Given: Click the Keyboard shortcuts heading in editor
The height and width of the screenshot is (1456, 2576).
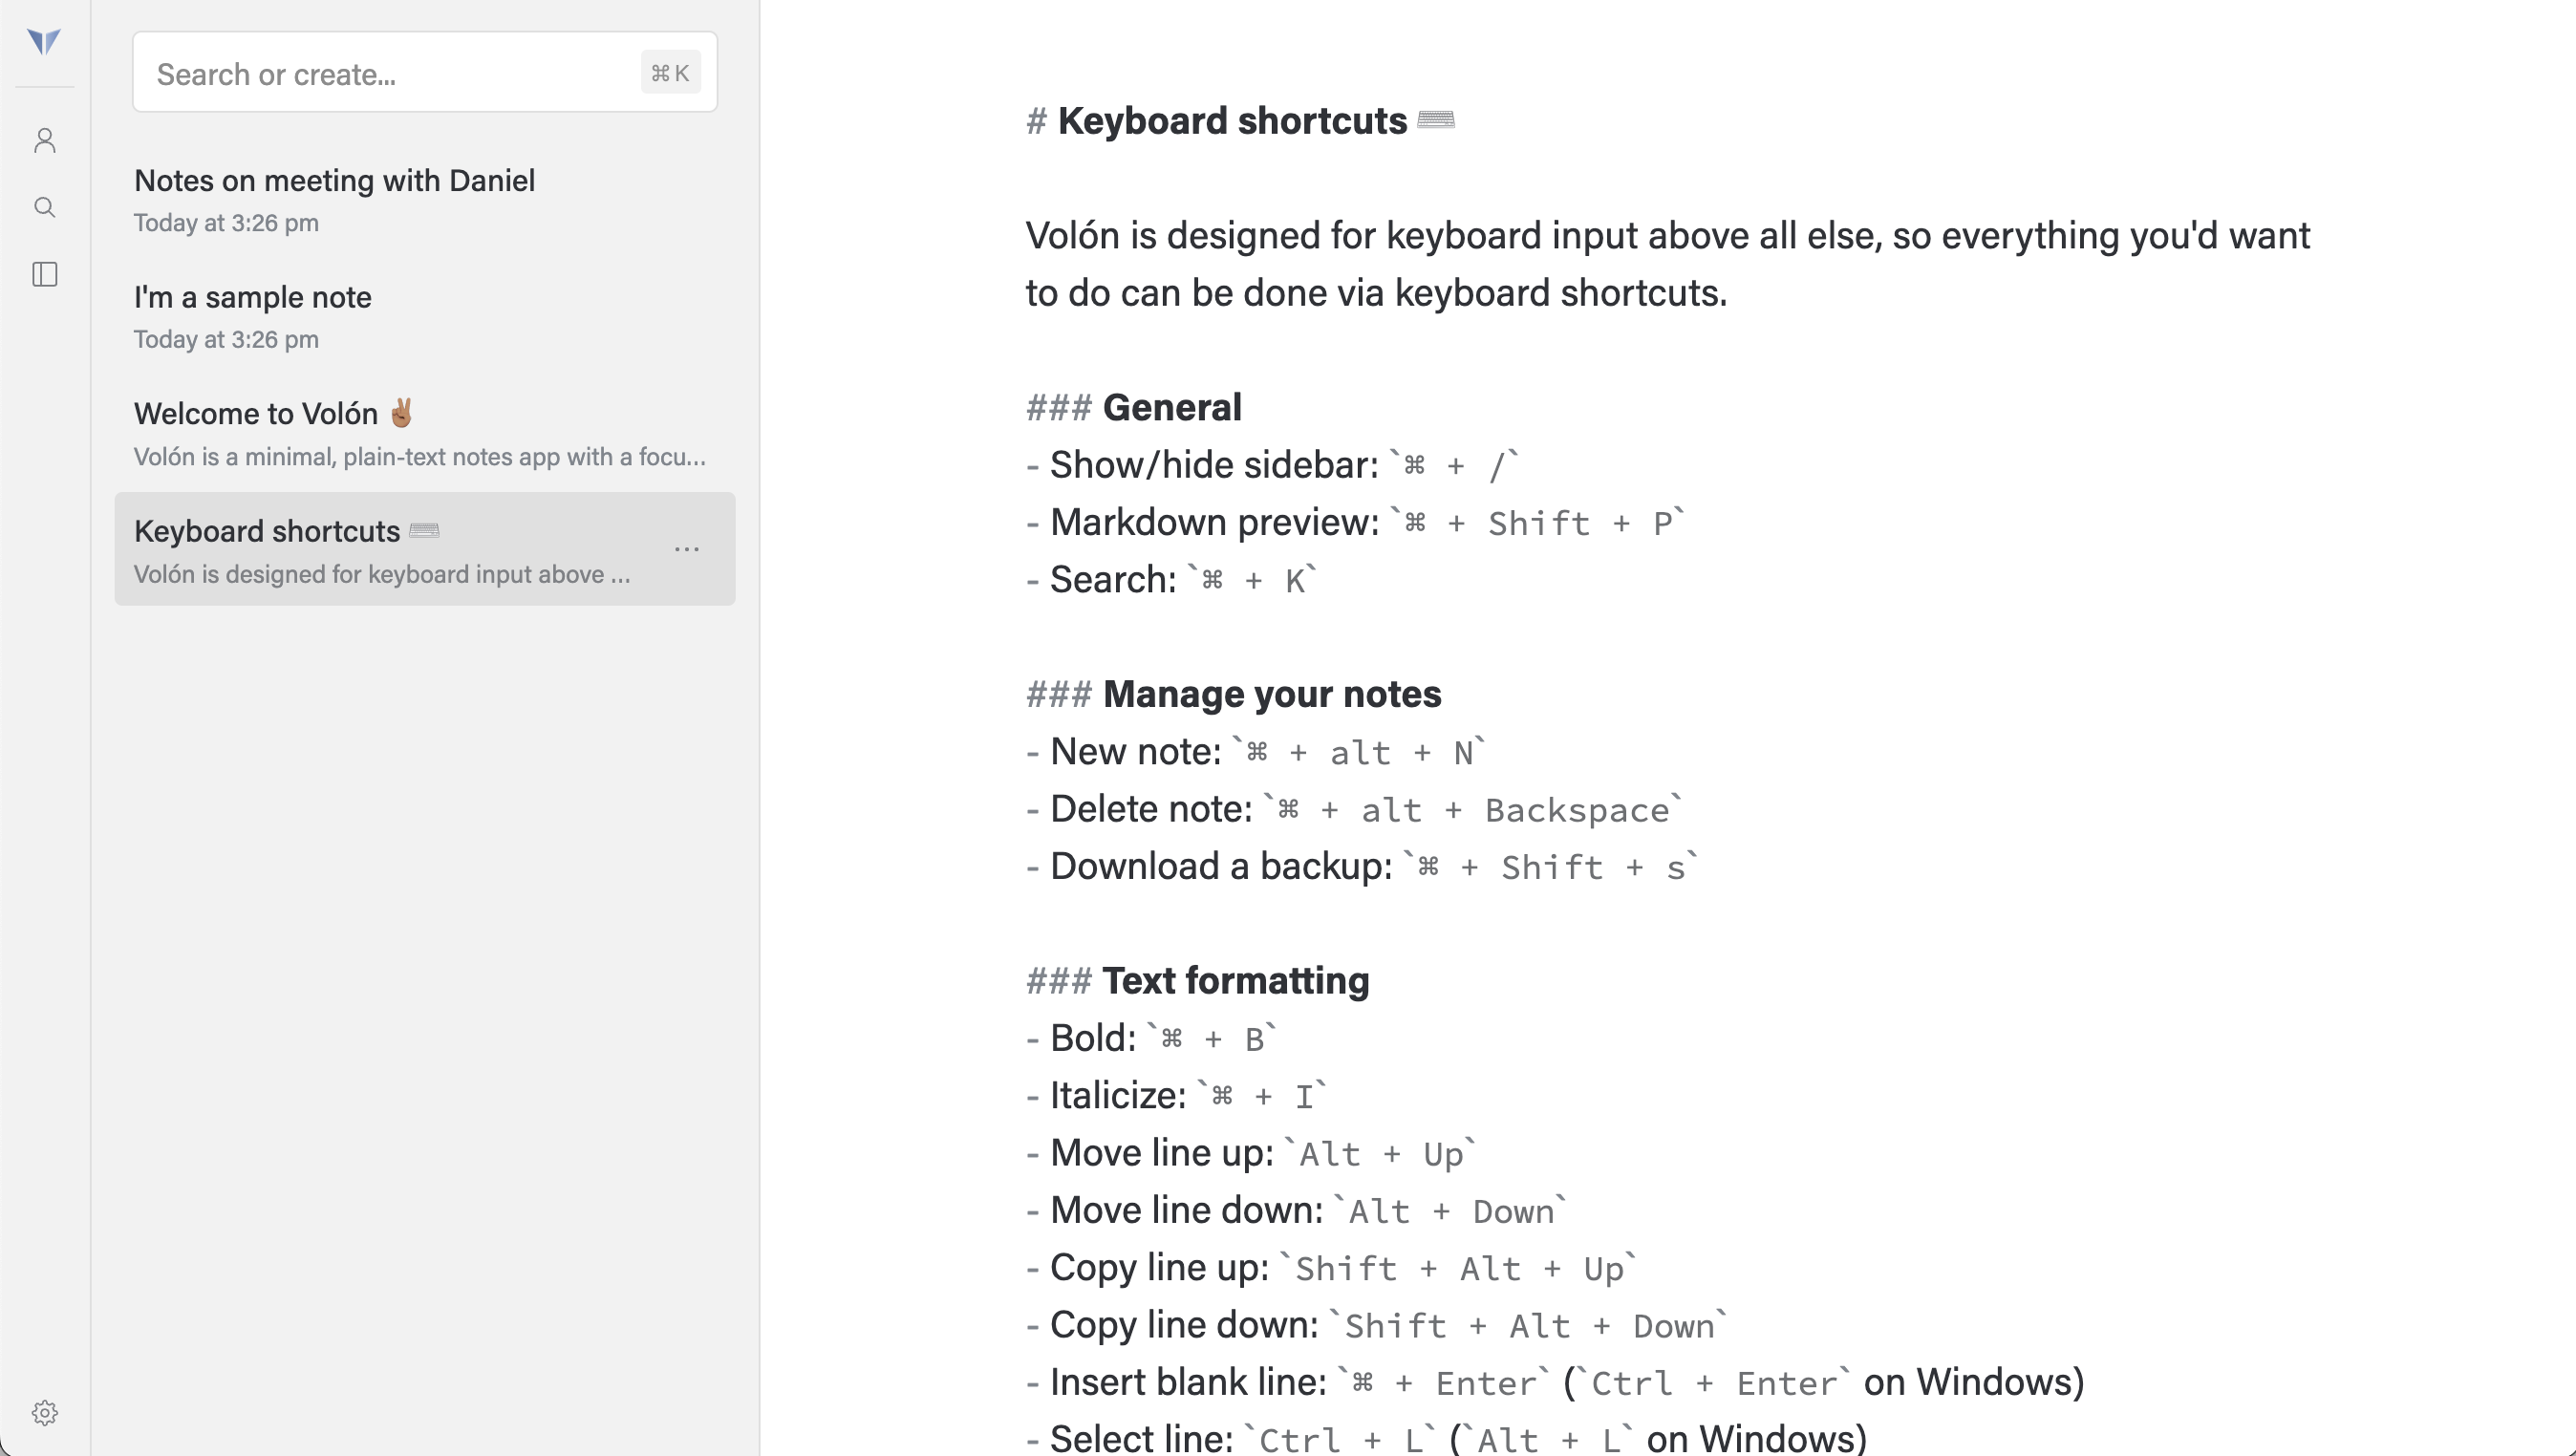Looking at the screenshot, I should (1240, 121).
